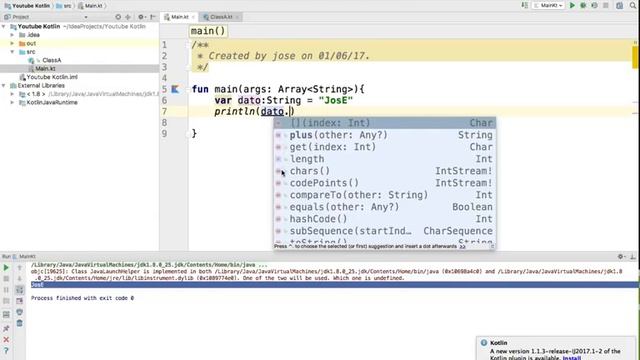
Task: Choose equals(other: Any?) suggestion
Action: click(x=385, y=207)
